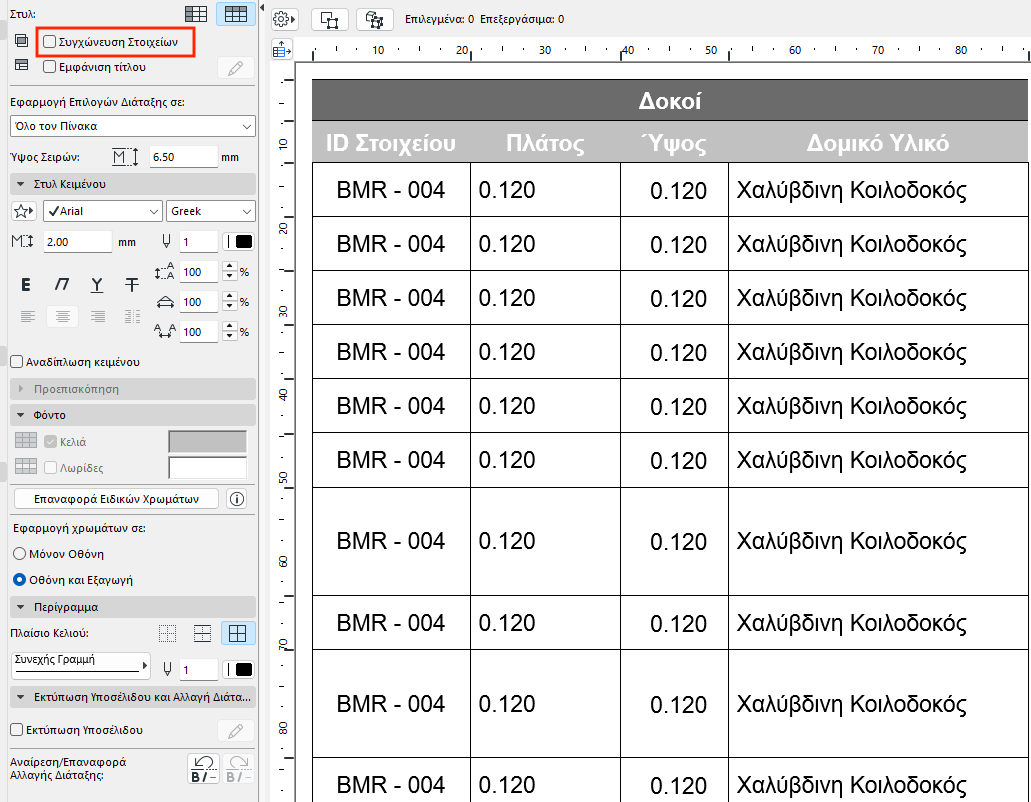This screenshot has height=802, width=1031.
Task: Click the favorites star icon next to font
Action: pos(24,211)
